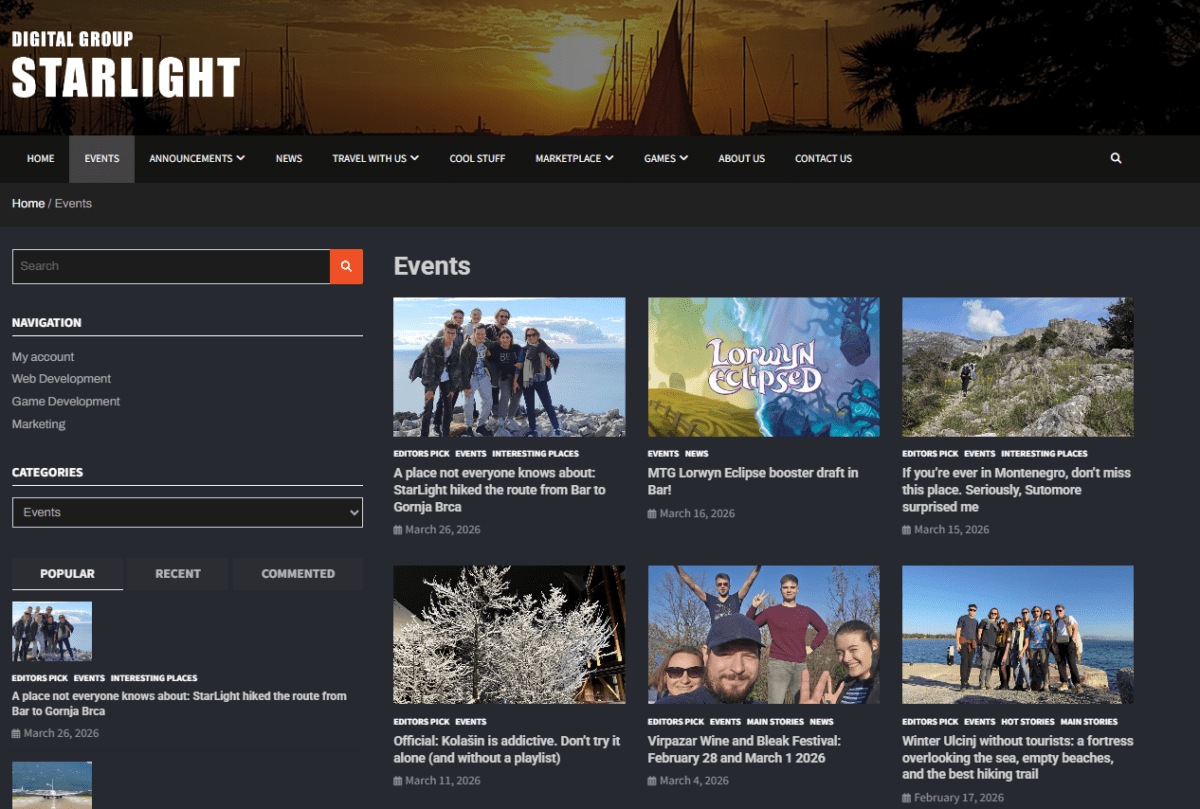Open My account in the sidebar

click(43, 357)
